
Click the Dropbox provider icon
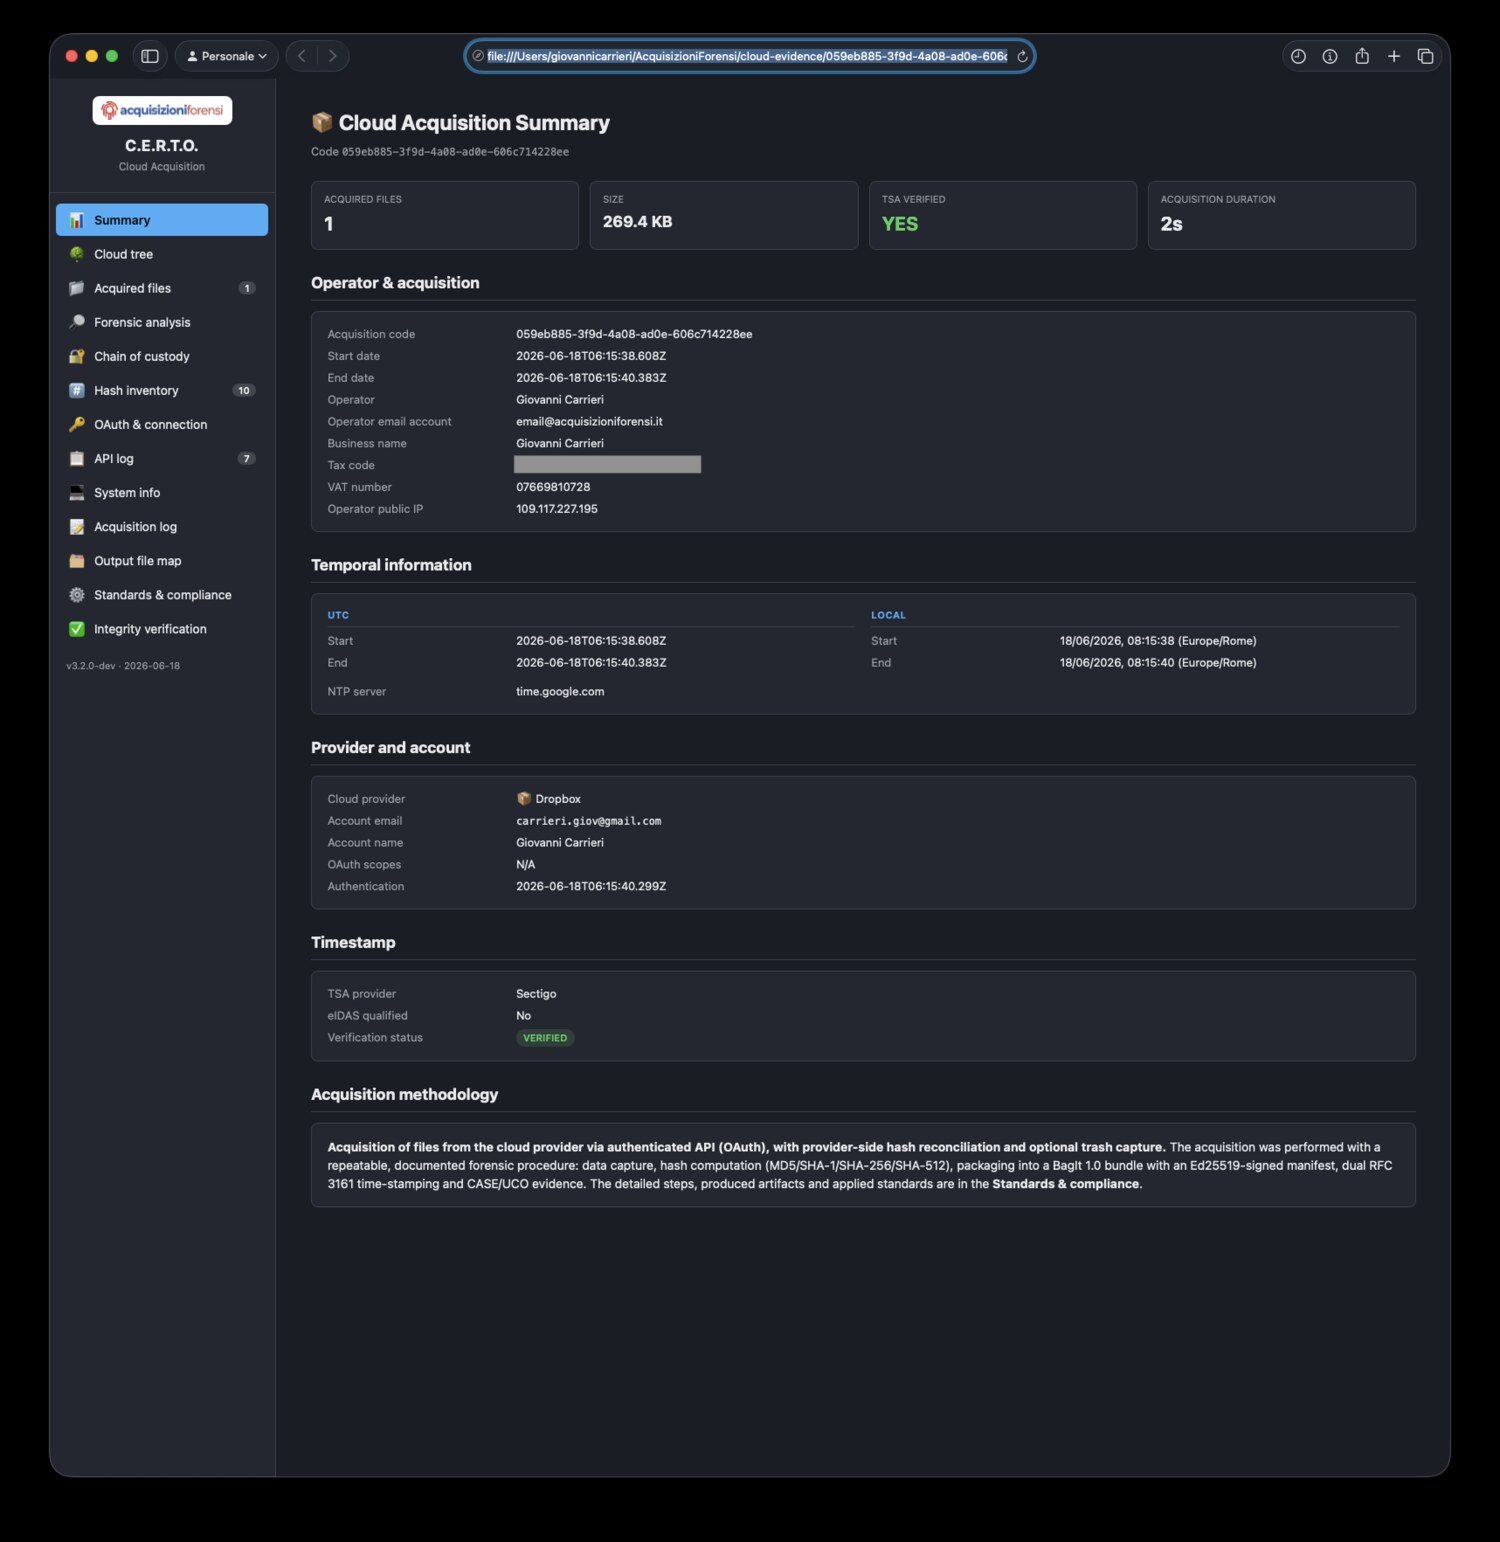pos(523,799)
